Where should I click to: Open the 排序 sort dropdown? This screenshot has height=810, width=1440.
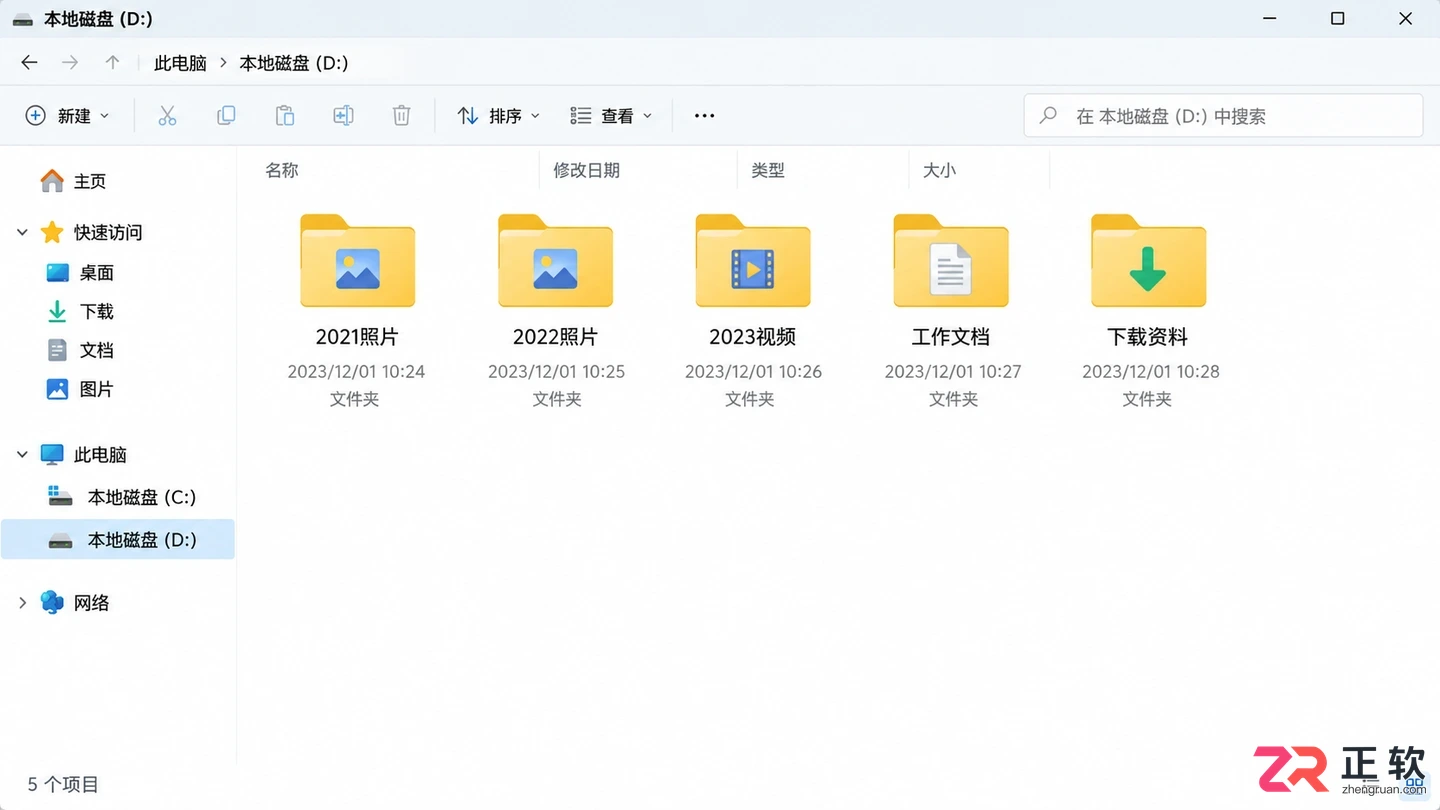click(498, 116)
